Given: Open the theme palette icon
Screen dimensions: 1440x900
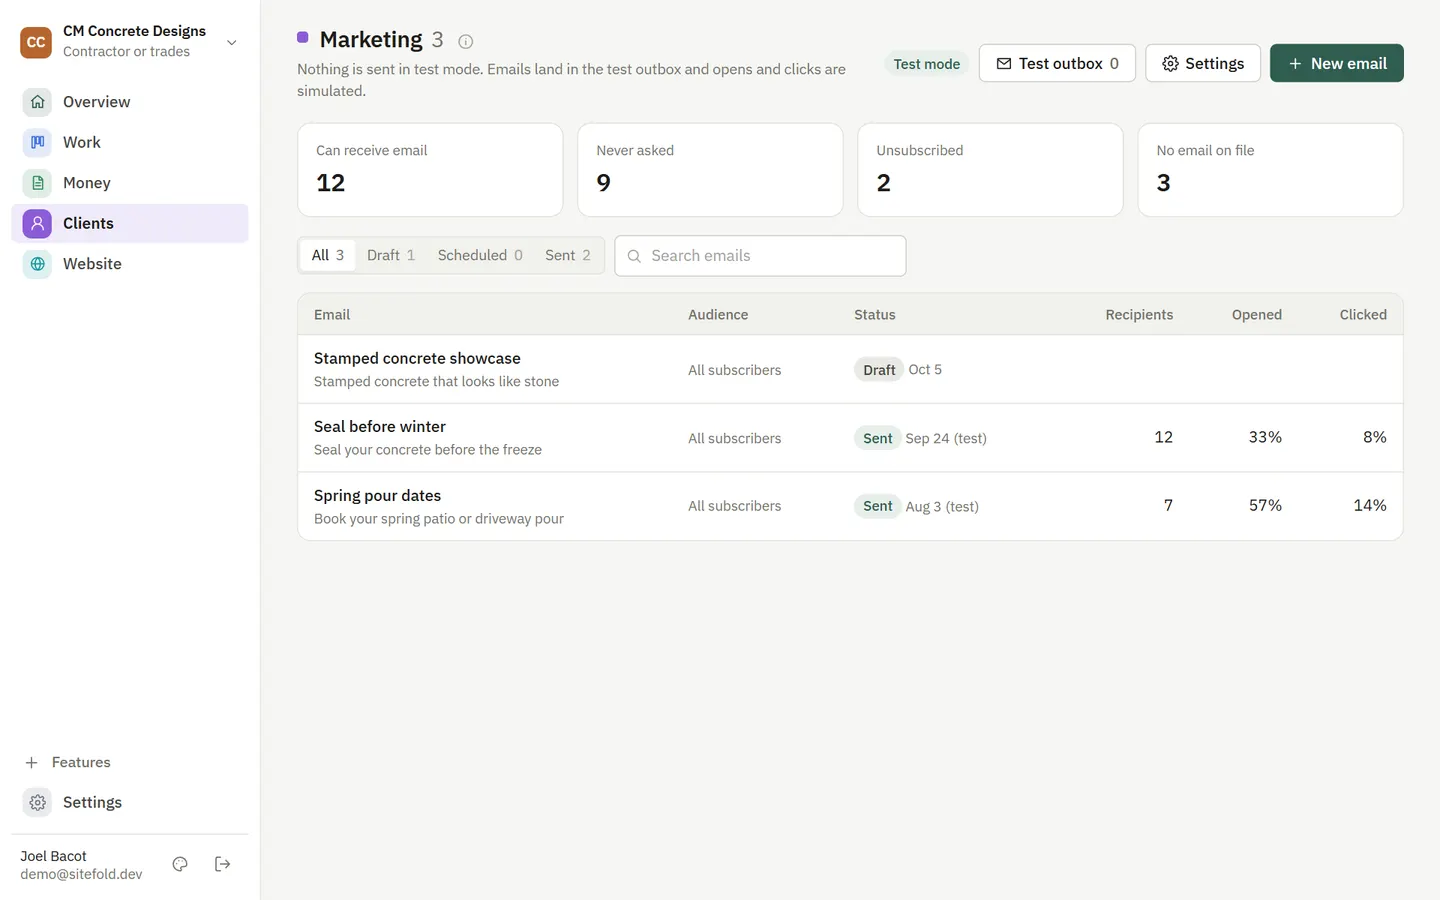Looking at the screenshot, I should (x=180, y=864).
